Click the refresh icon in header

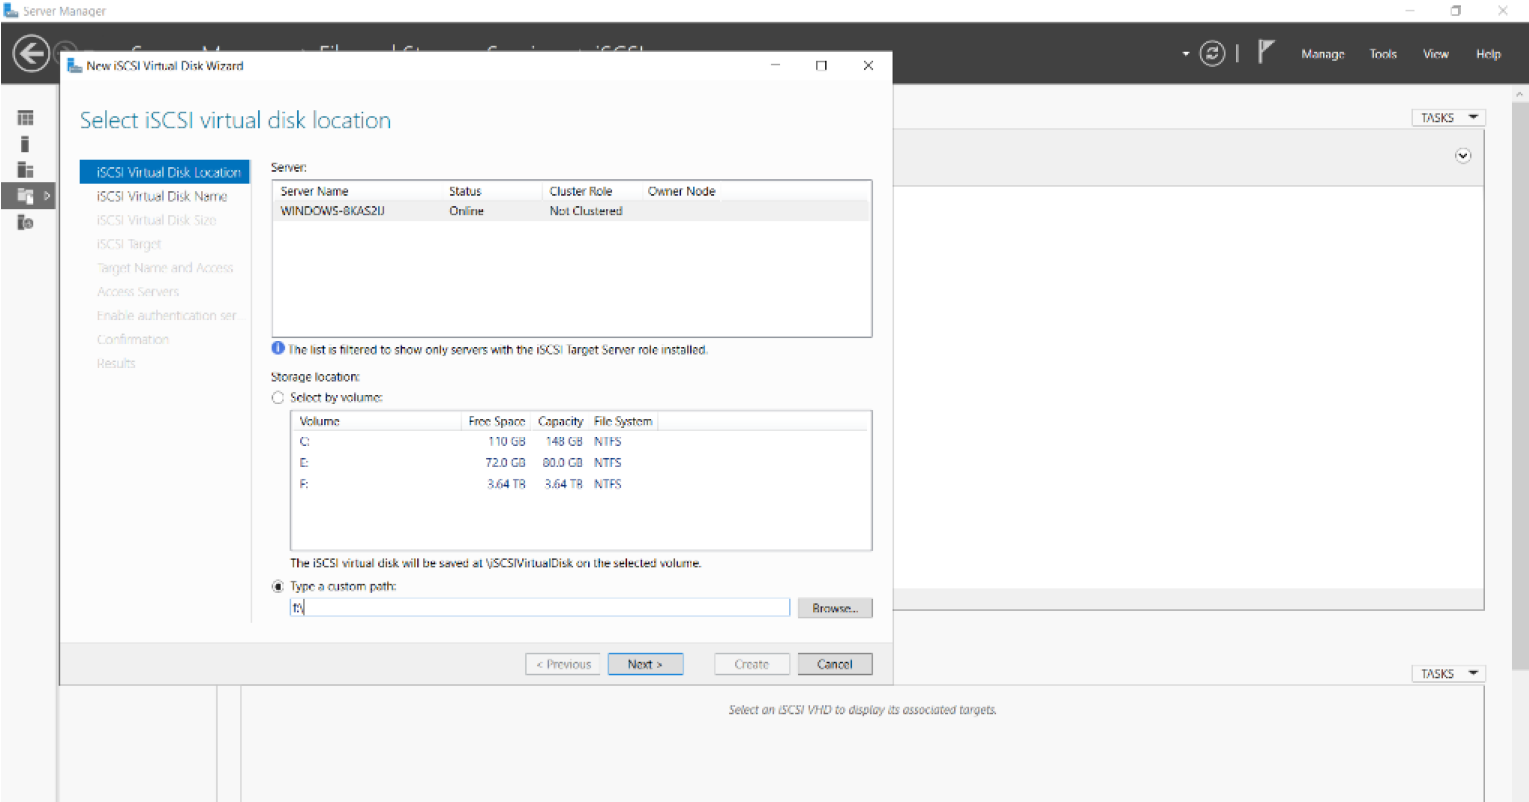point(1212,54)
